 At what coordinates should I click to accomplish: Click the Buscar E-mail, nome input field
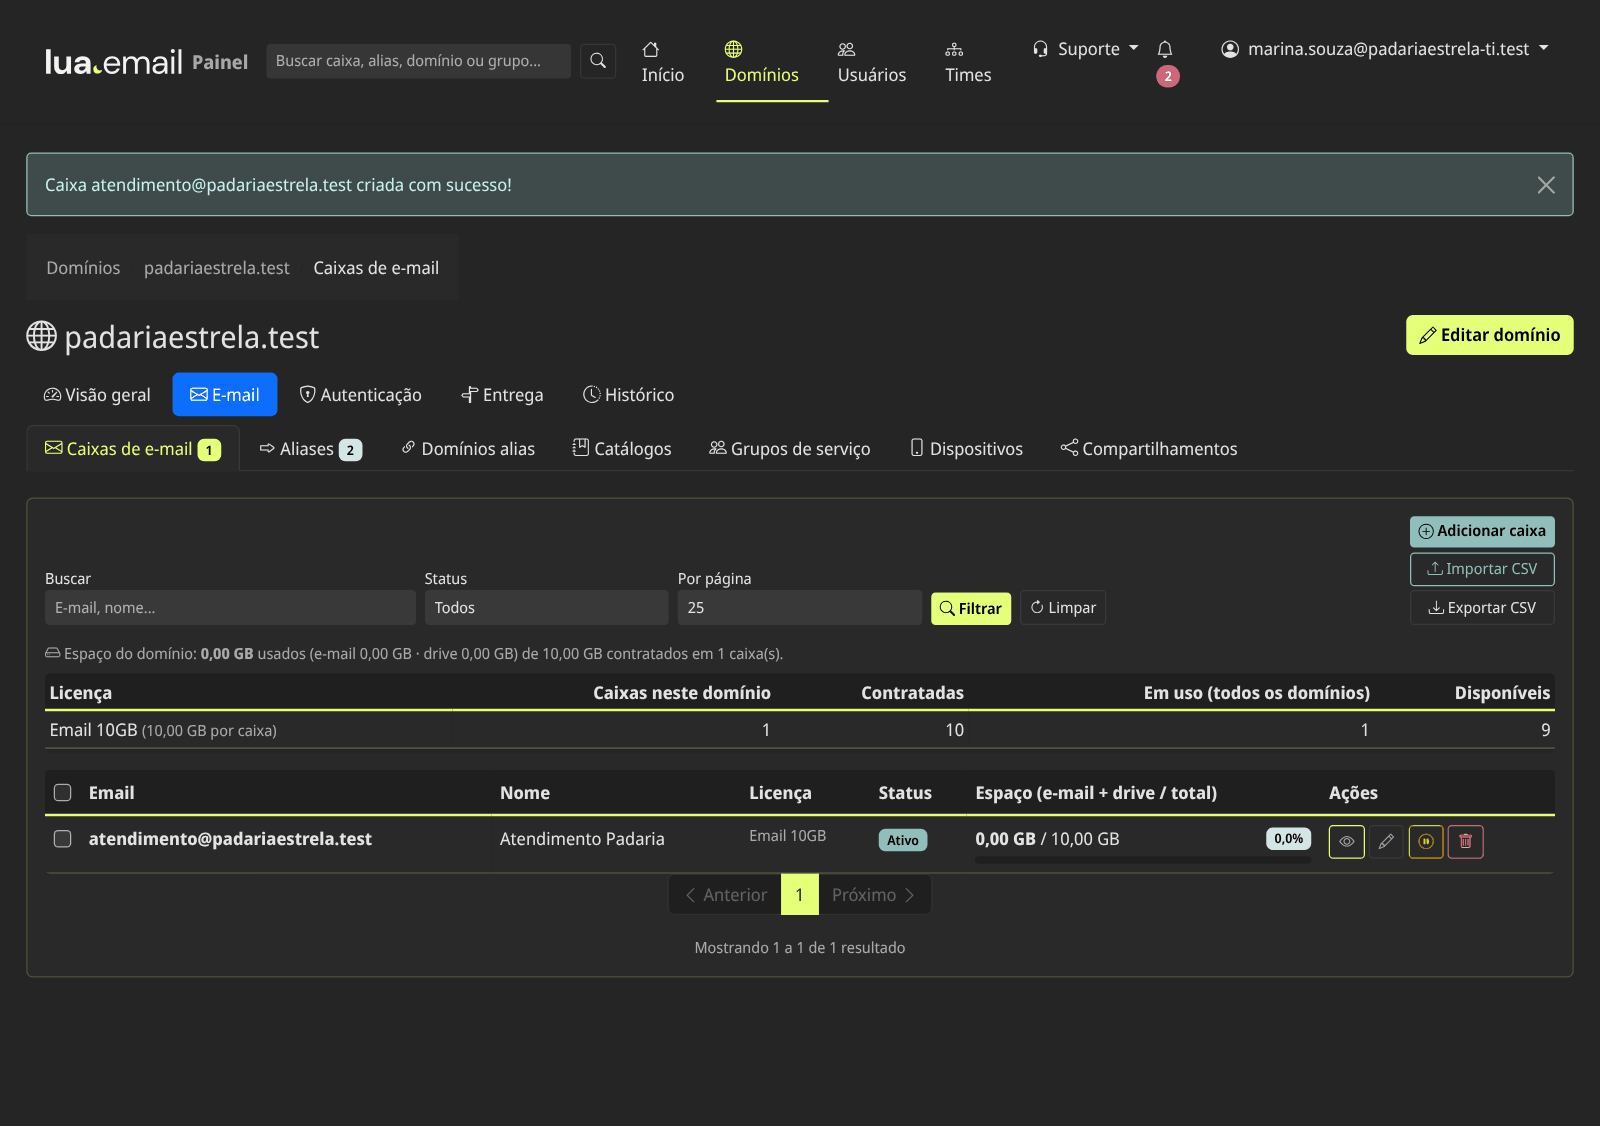pyautogui.click(x=230, y=608)
